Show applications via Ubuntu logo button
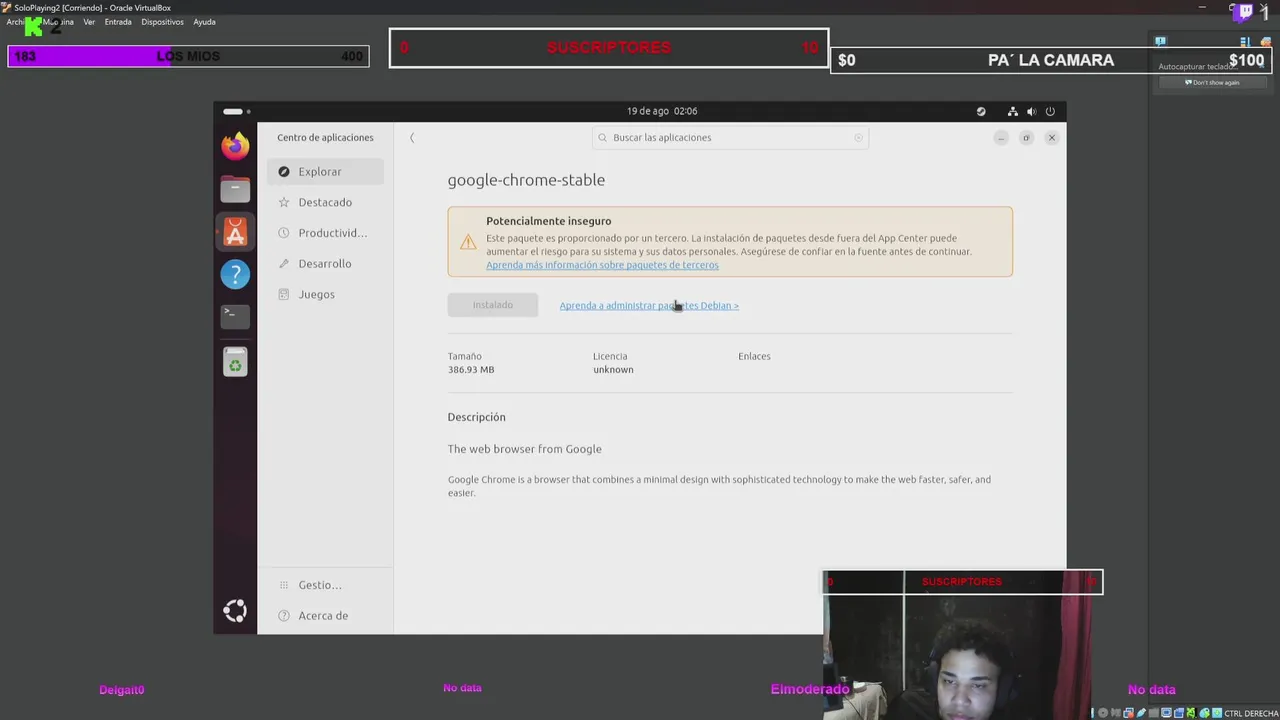Viewport: 1280px width, 720px height. pyautogui.click(x=235, y=611)
